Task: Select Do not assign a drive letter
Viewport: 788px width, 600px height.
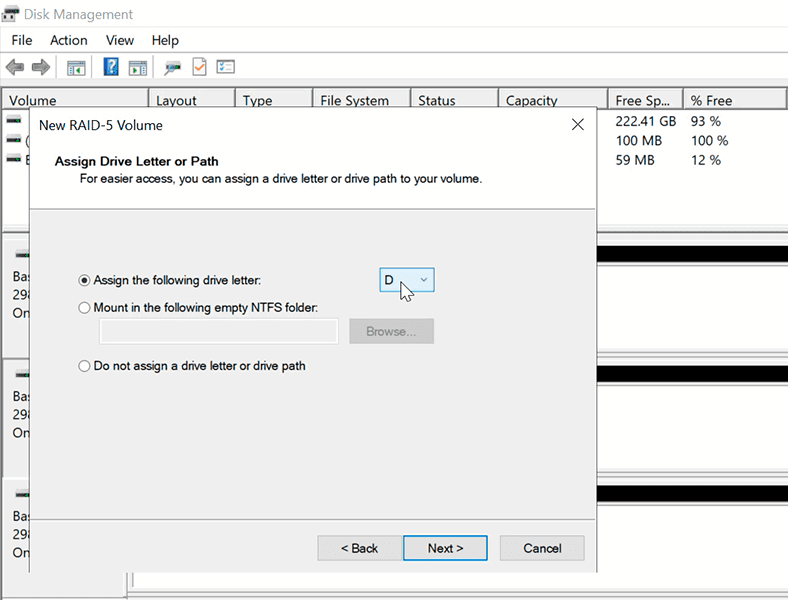Action: point(191,366)
